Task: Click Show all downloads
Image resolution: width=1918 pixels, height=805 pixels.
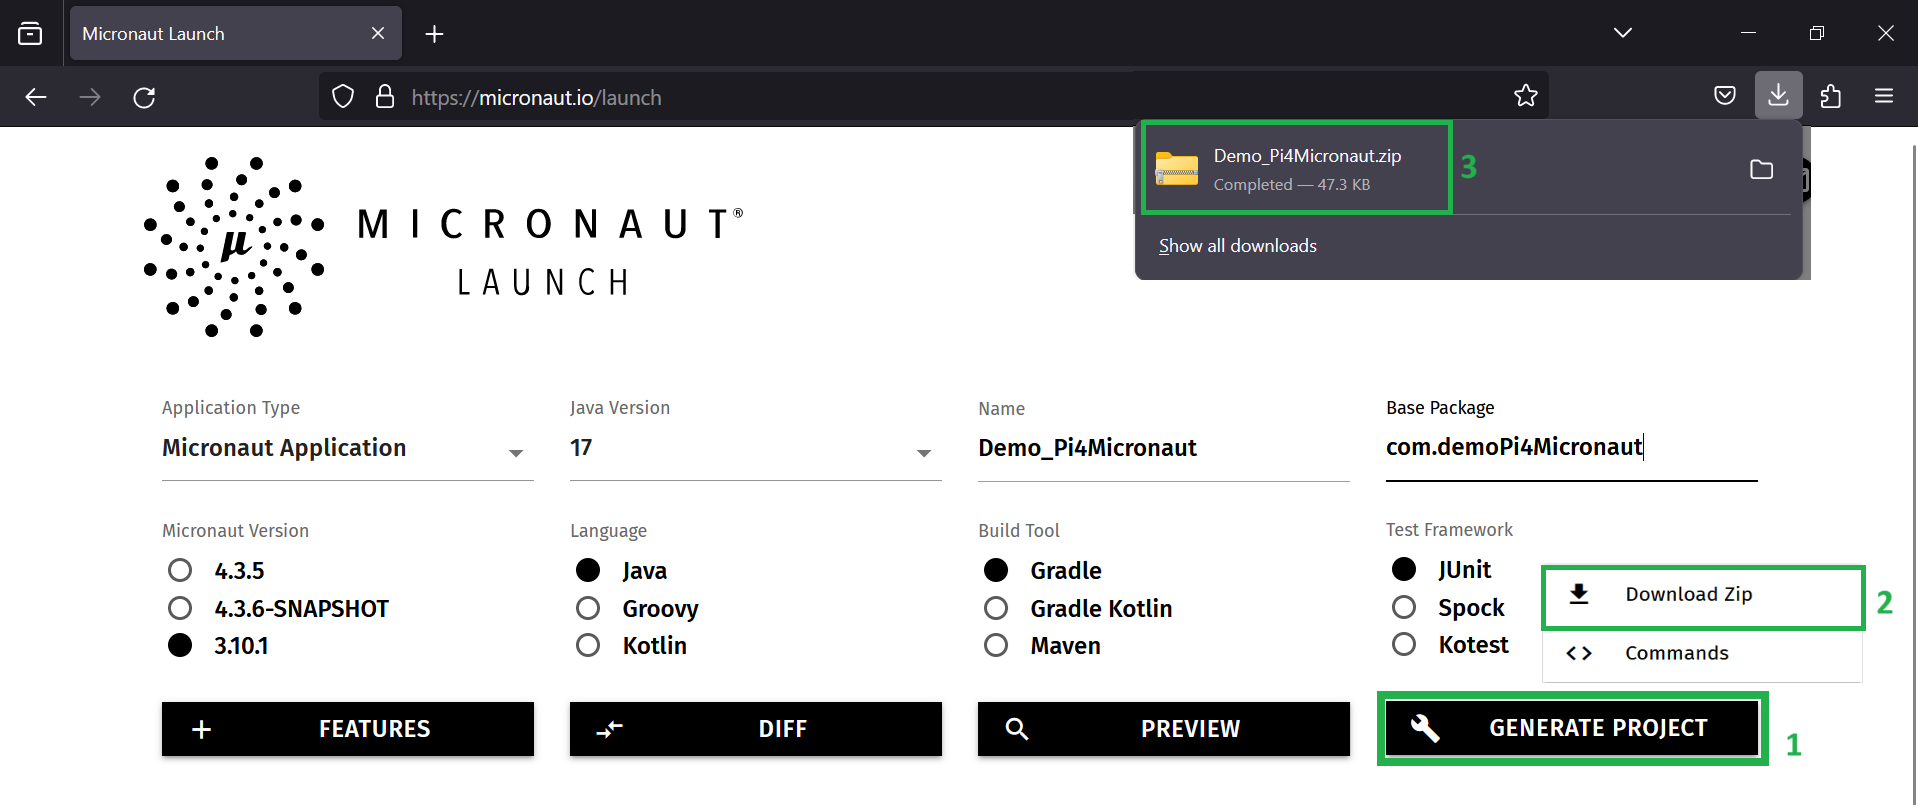Action: point(1237,246)
